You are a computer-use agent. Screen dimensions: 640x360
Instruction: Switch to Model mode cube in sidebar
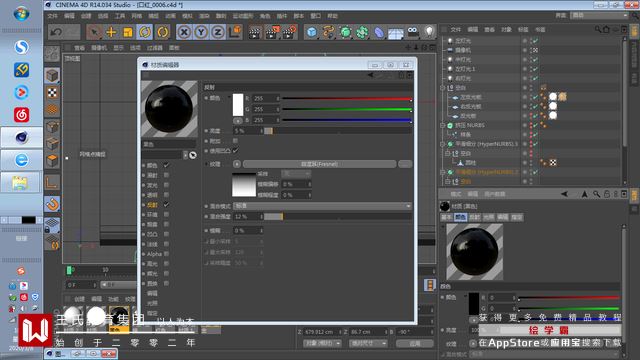(52, 75)
